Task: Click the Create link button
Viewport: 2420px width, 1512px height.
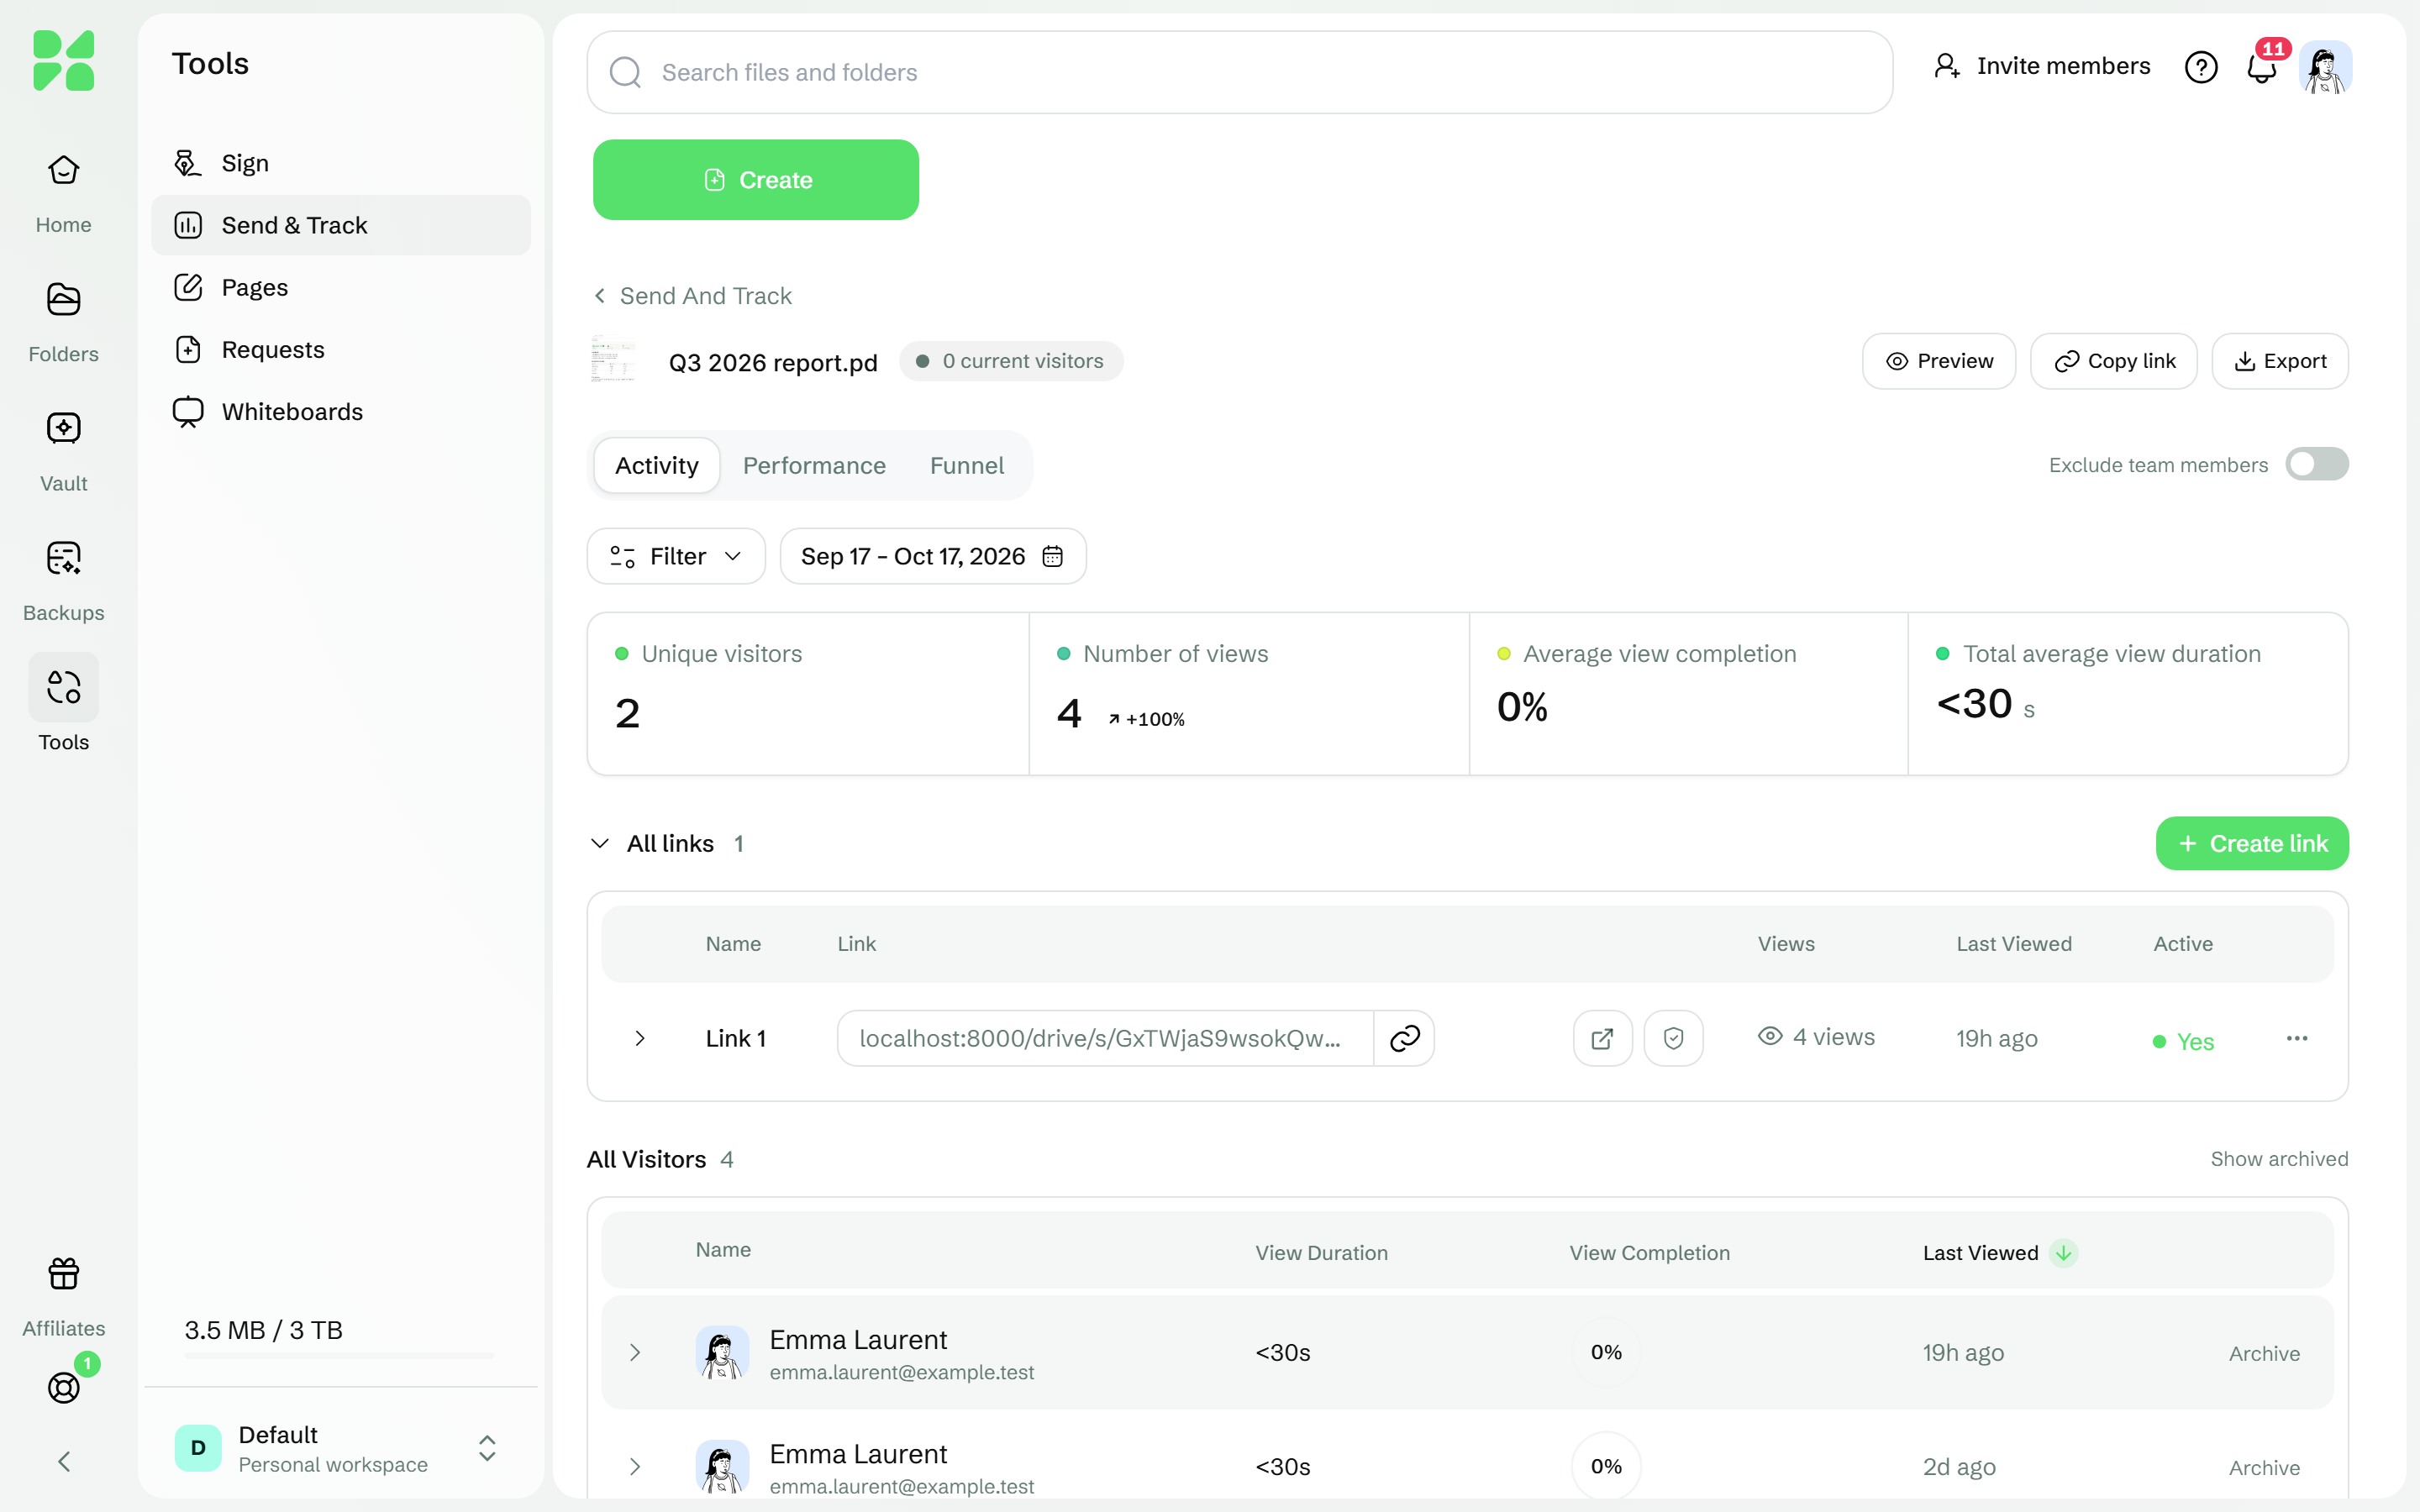Action: click(x=2252, y=843)
